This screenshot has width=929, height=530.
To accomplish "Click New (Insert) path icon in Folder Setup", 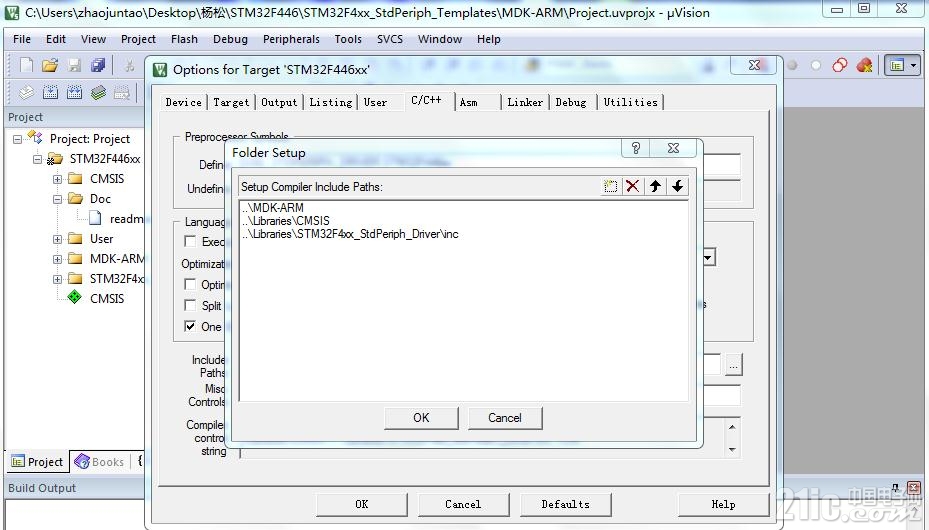I will click(x=610, y=187).
